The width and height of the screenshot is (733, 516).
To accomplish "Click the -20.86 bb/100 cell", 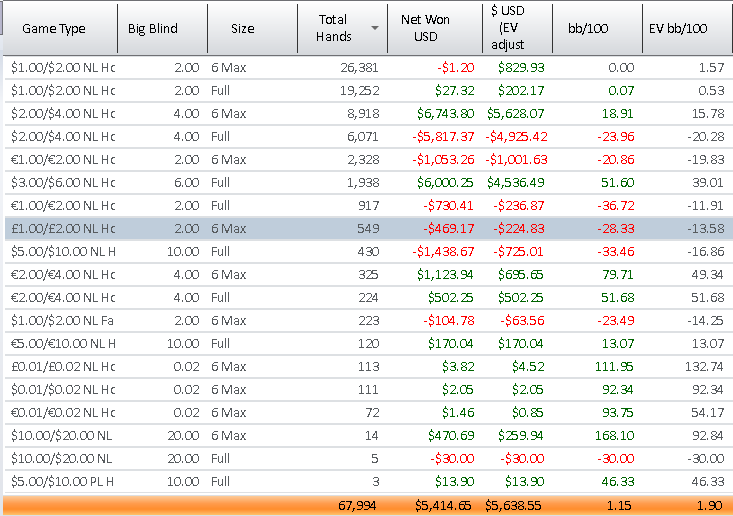I will click(x=615, y=159).
